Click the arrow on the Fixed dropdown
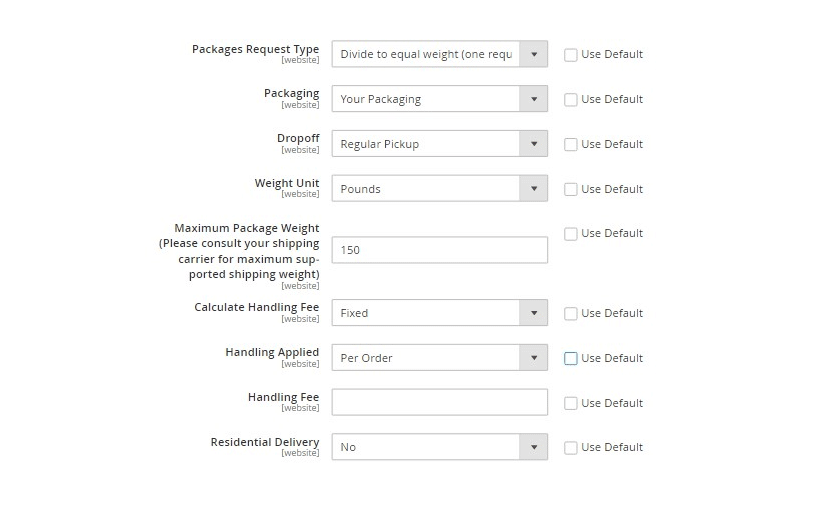The height and width of the screenshot is (509, 837). coord(533,313)
